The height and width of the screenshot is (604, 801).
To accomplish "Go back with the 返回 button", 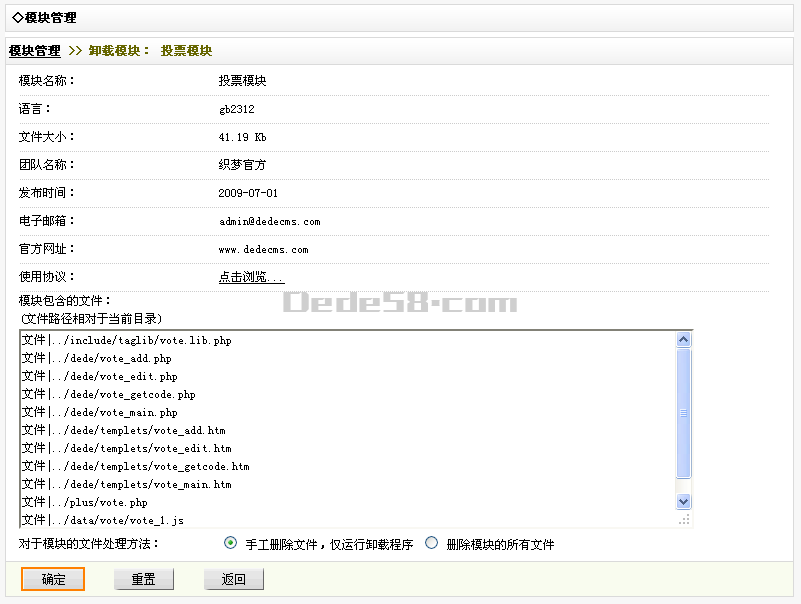I will click(x=233, y=580).
